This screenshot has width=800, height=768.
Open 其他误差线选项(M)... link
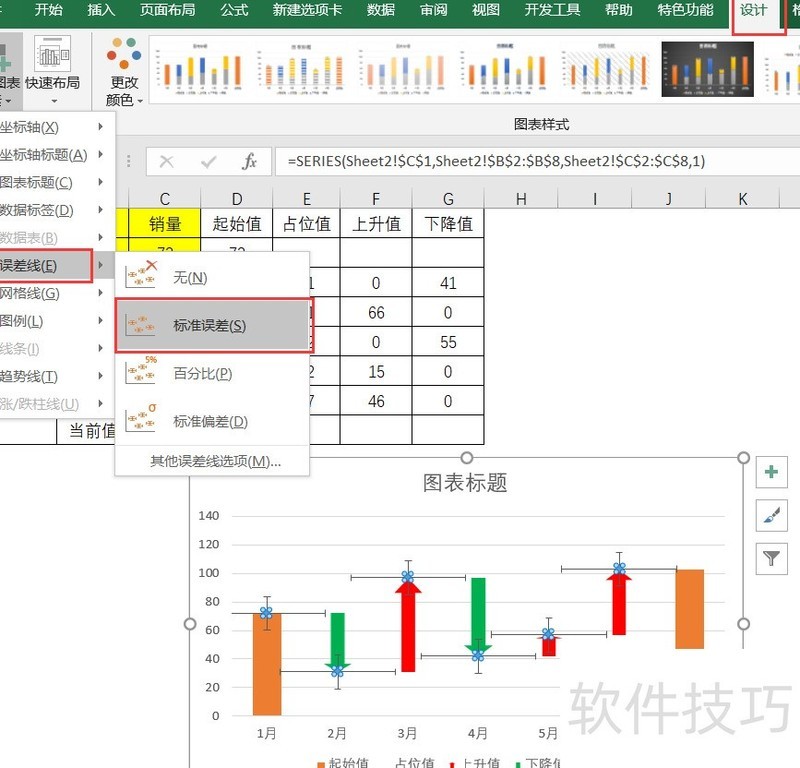(215, 461)
